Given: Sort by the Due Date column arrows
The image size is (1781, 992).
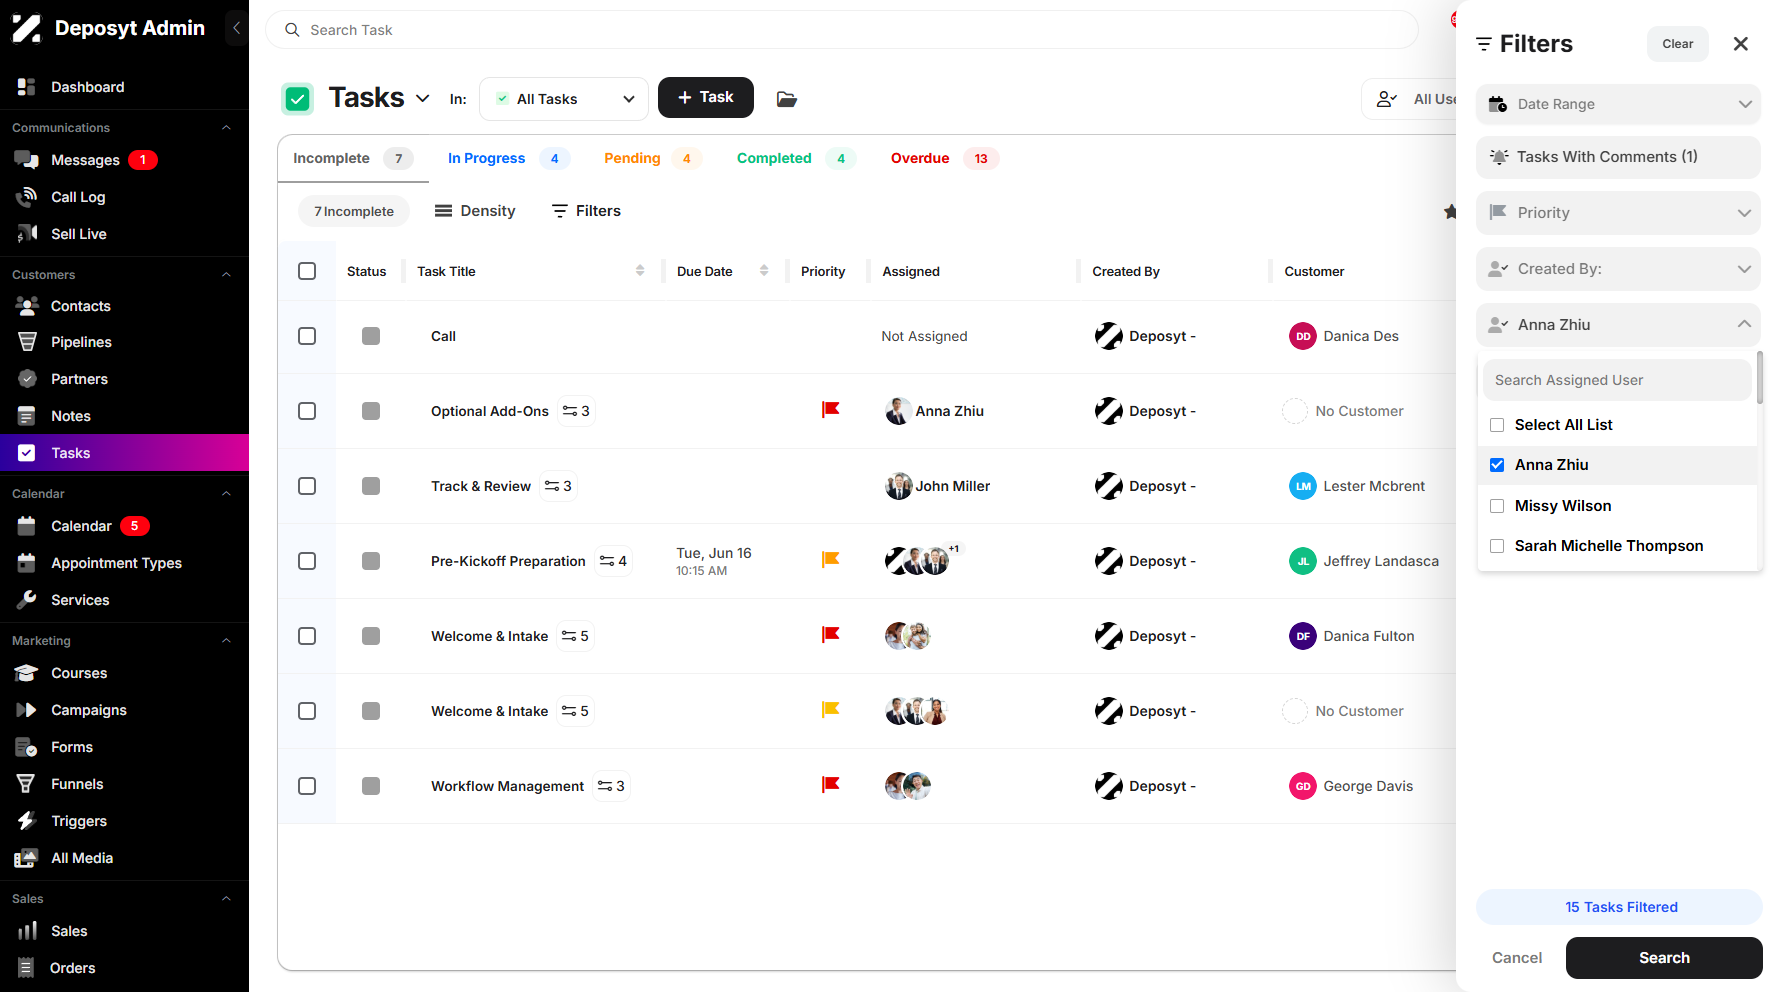Looking at the screenshot, I should [764, 271].
